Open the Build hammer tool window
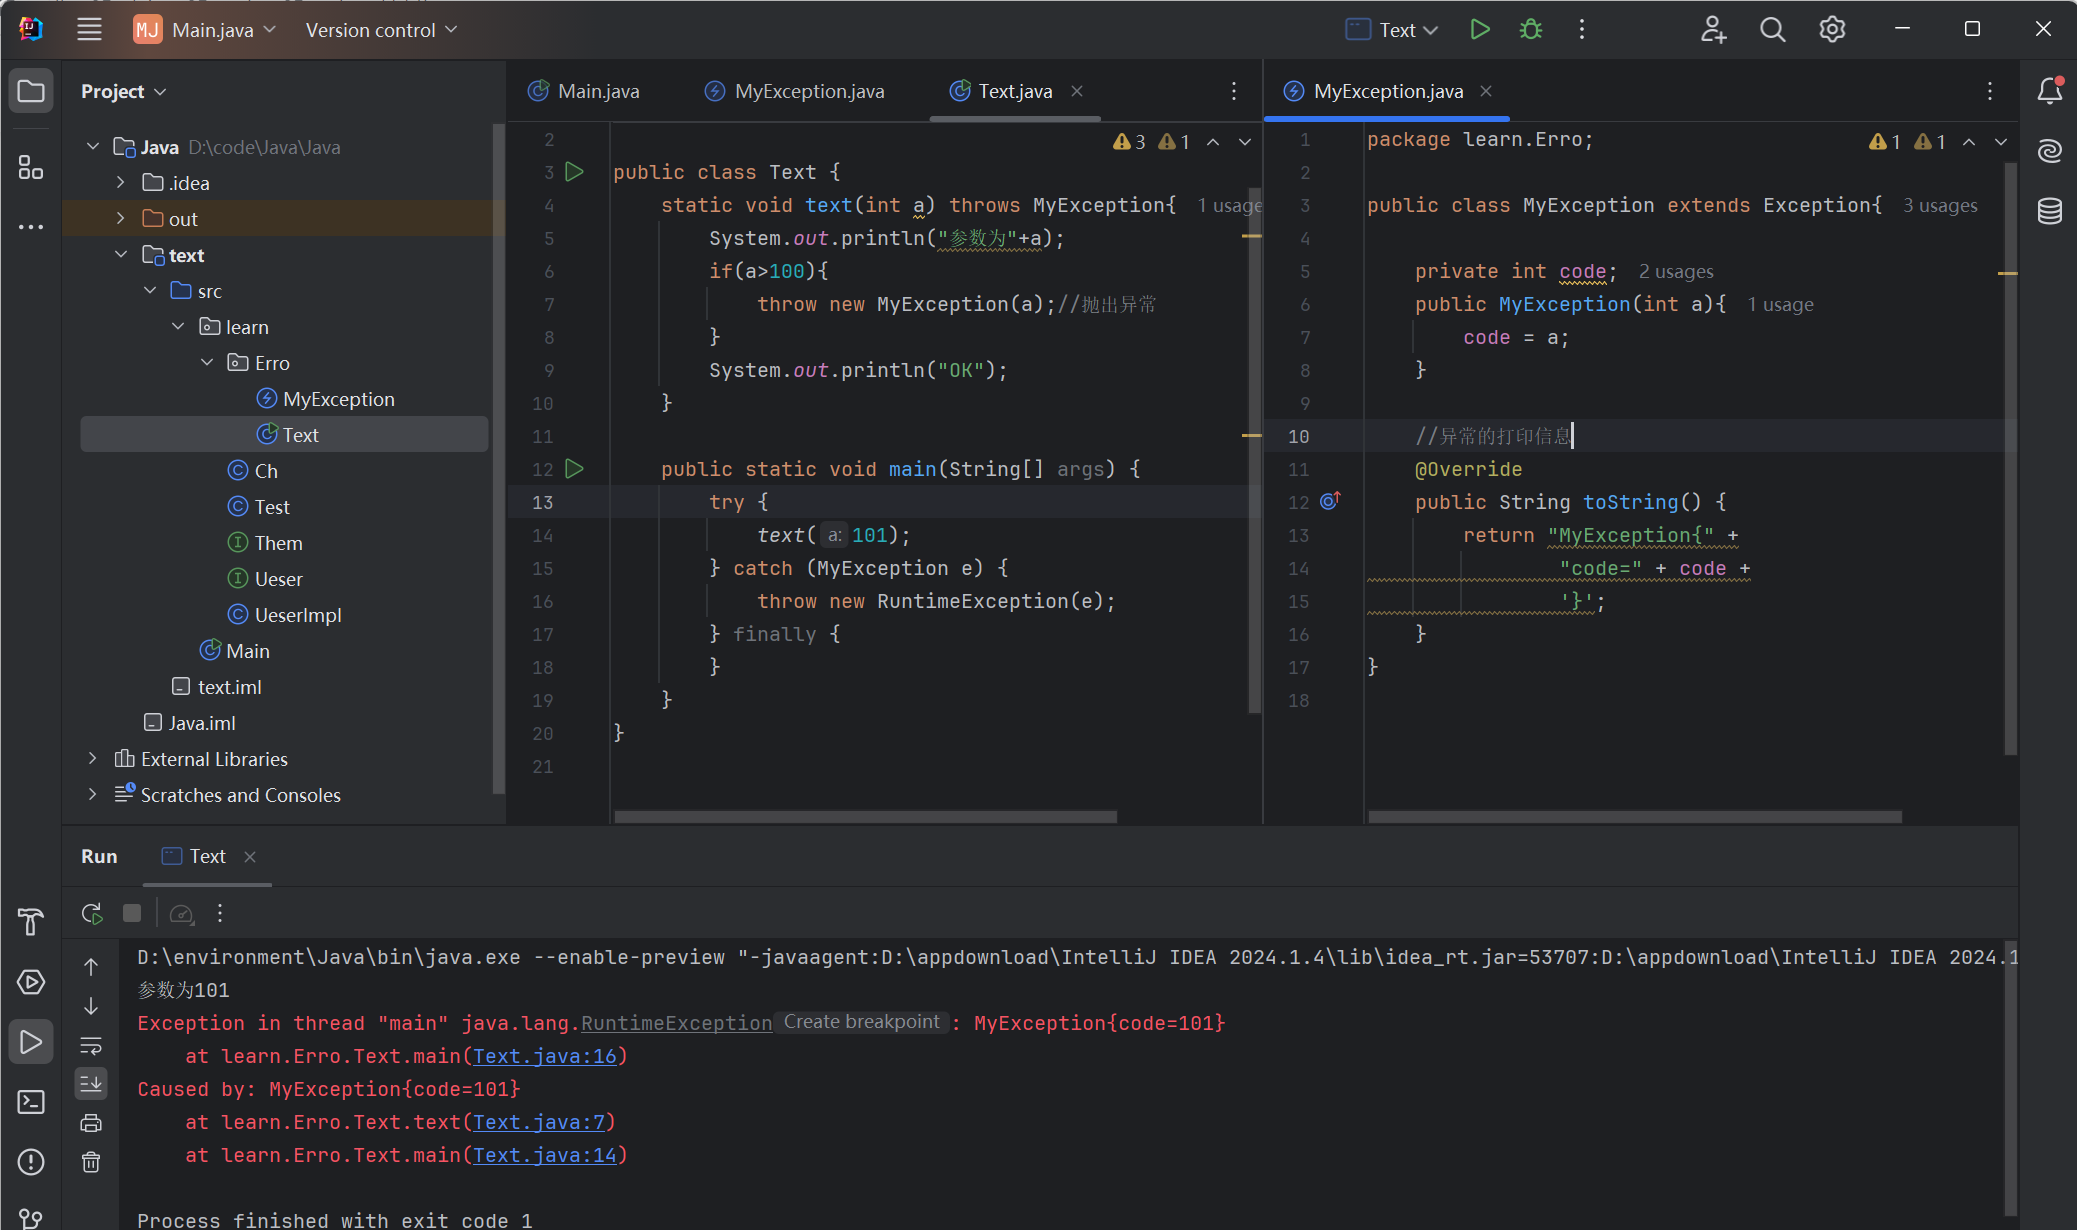Viewport: 2077px width, 1230px height. click(x=31, y=922)
